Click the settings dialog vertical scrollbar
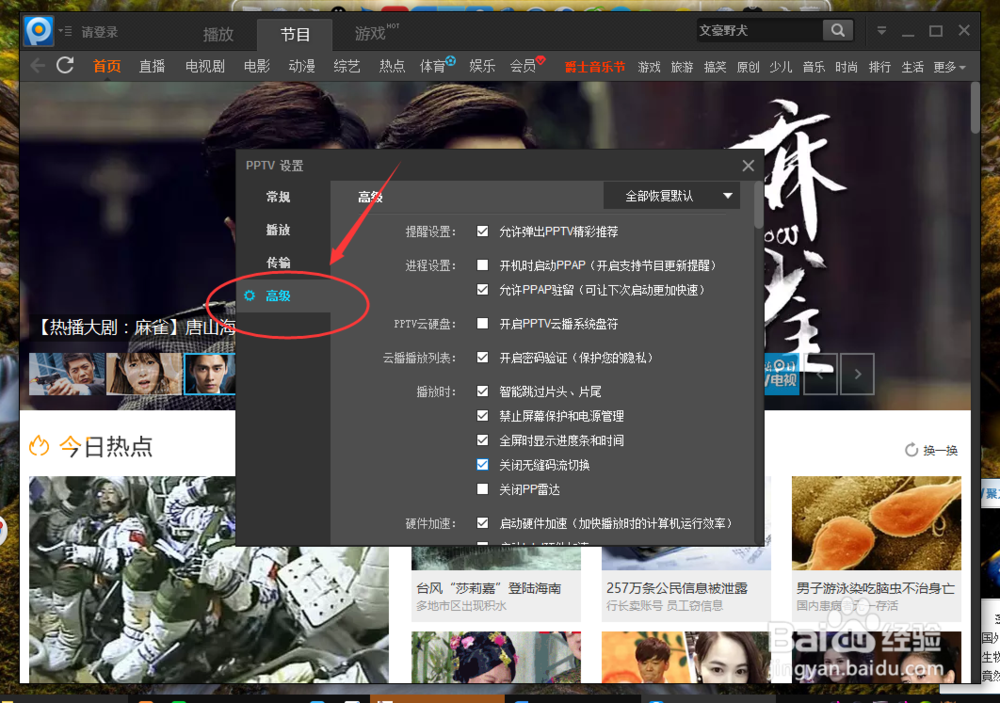 [758, 205]
